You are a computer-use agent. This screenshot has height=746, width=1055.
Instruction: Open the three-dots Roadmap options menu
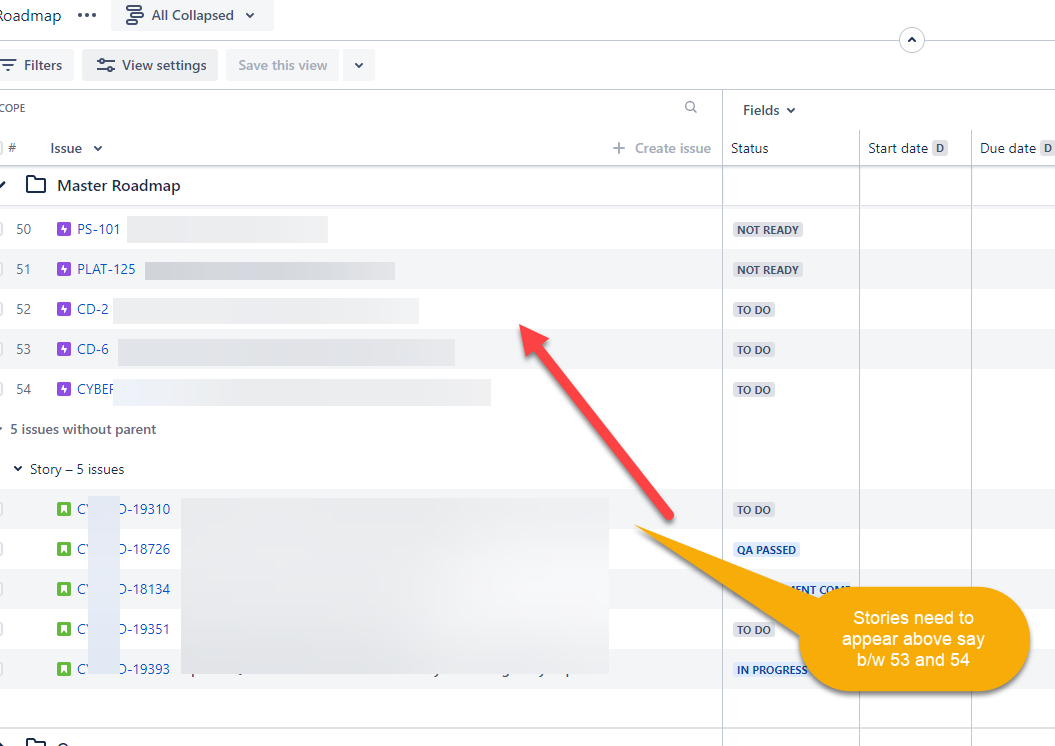pyautogui.click(x=87, y=15)
